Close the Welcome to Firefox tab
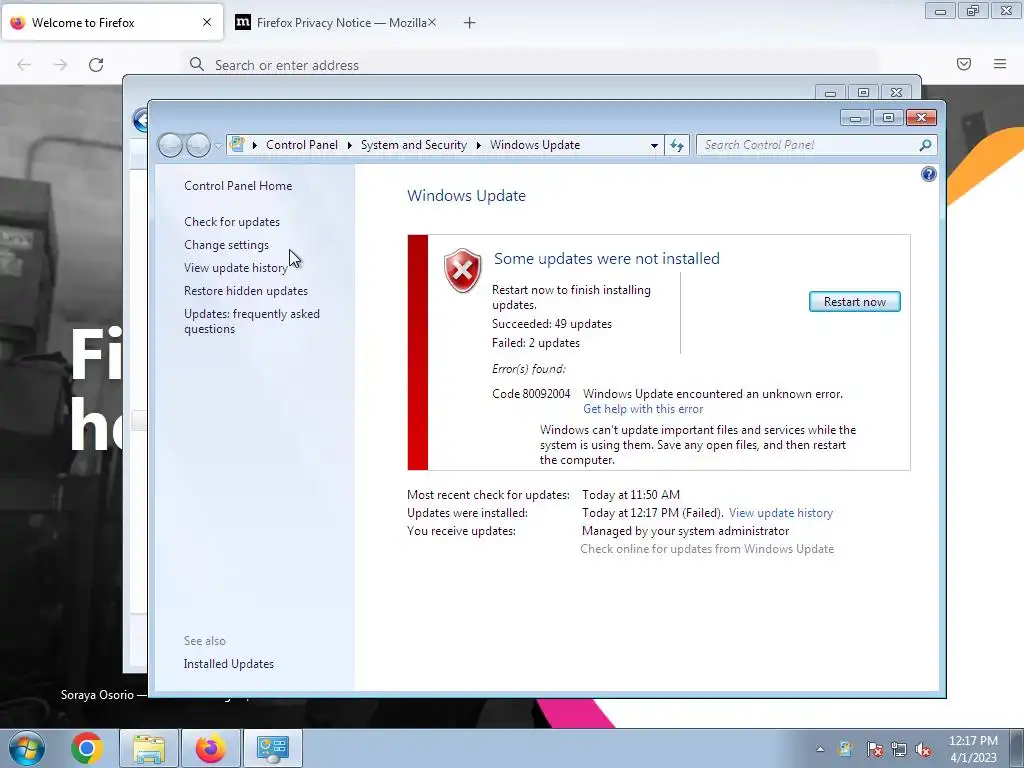Screen dimensions: 1024x768 [207, 22]
